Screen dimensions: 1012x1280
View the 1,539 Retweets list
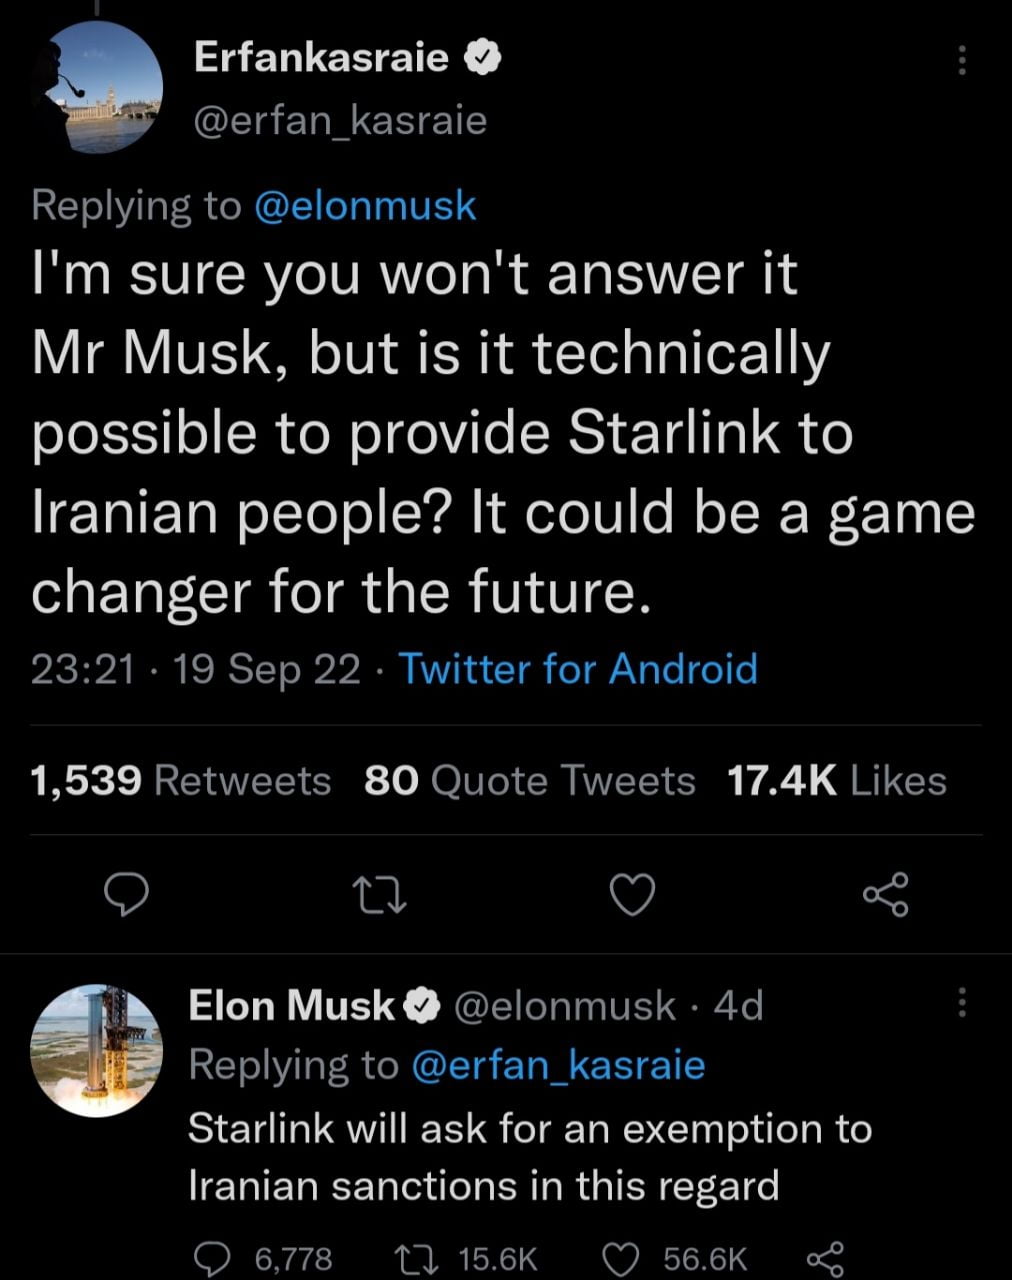(x=181, y=780)
